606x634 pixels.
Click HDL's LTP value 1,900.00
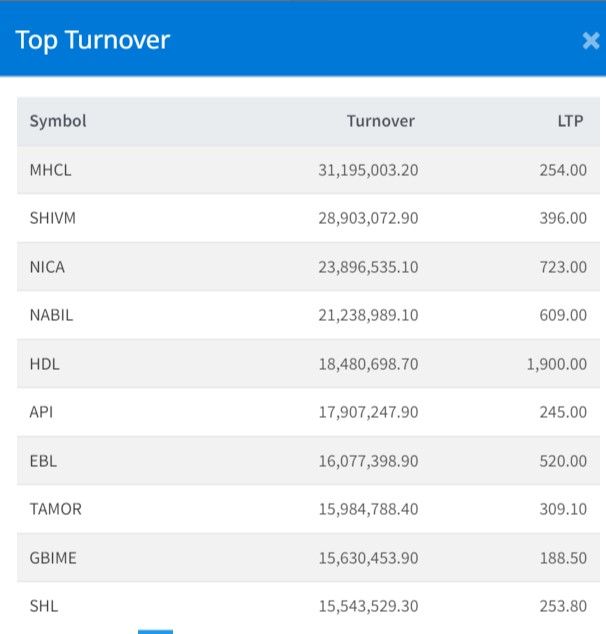557,364
